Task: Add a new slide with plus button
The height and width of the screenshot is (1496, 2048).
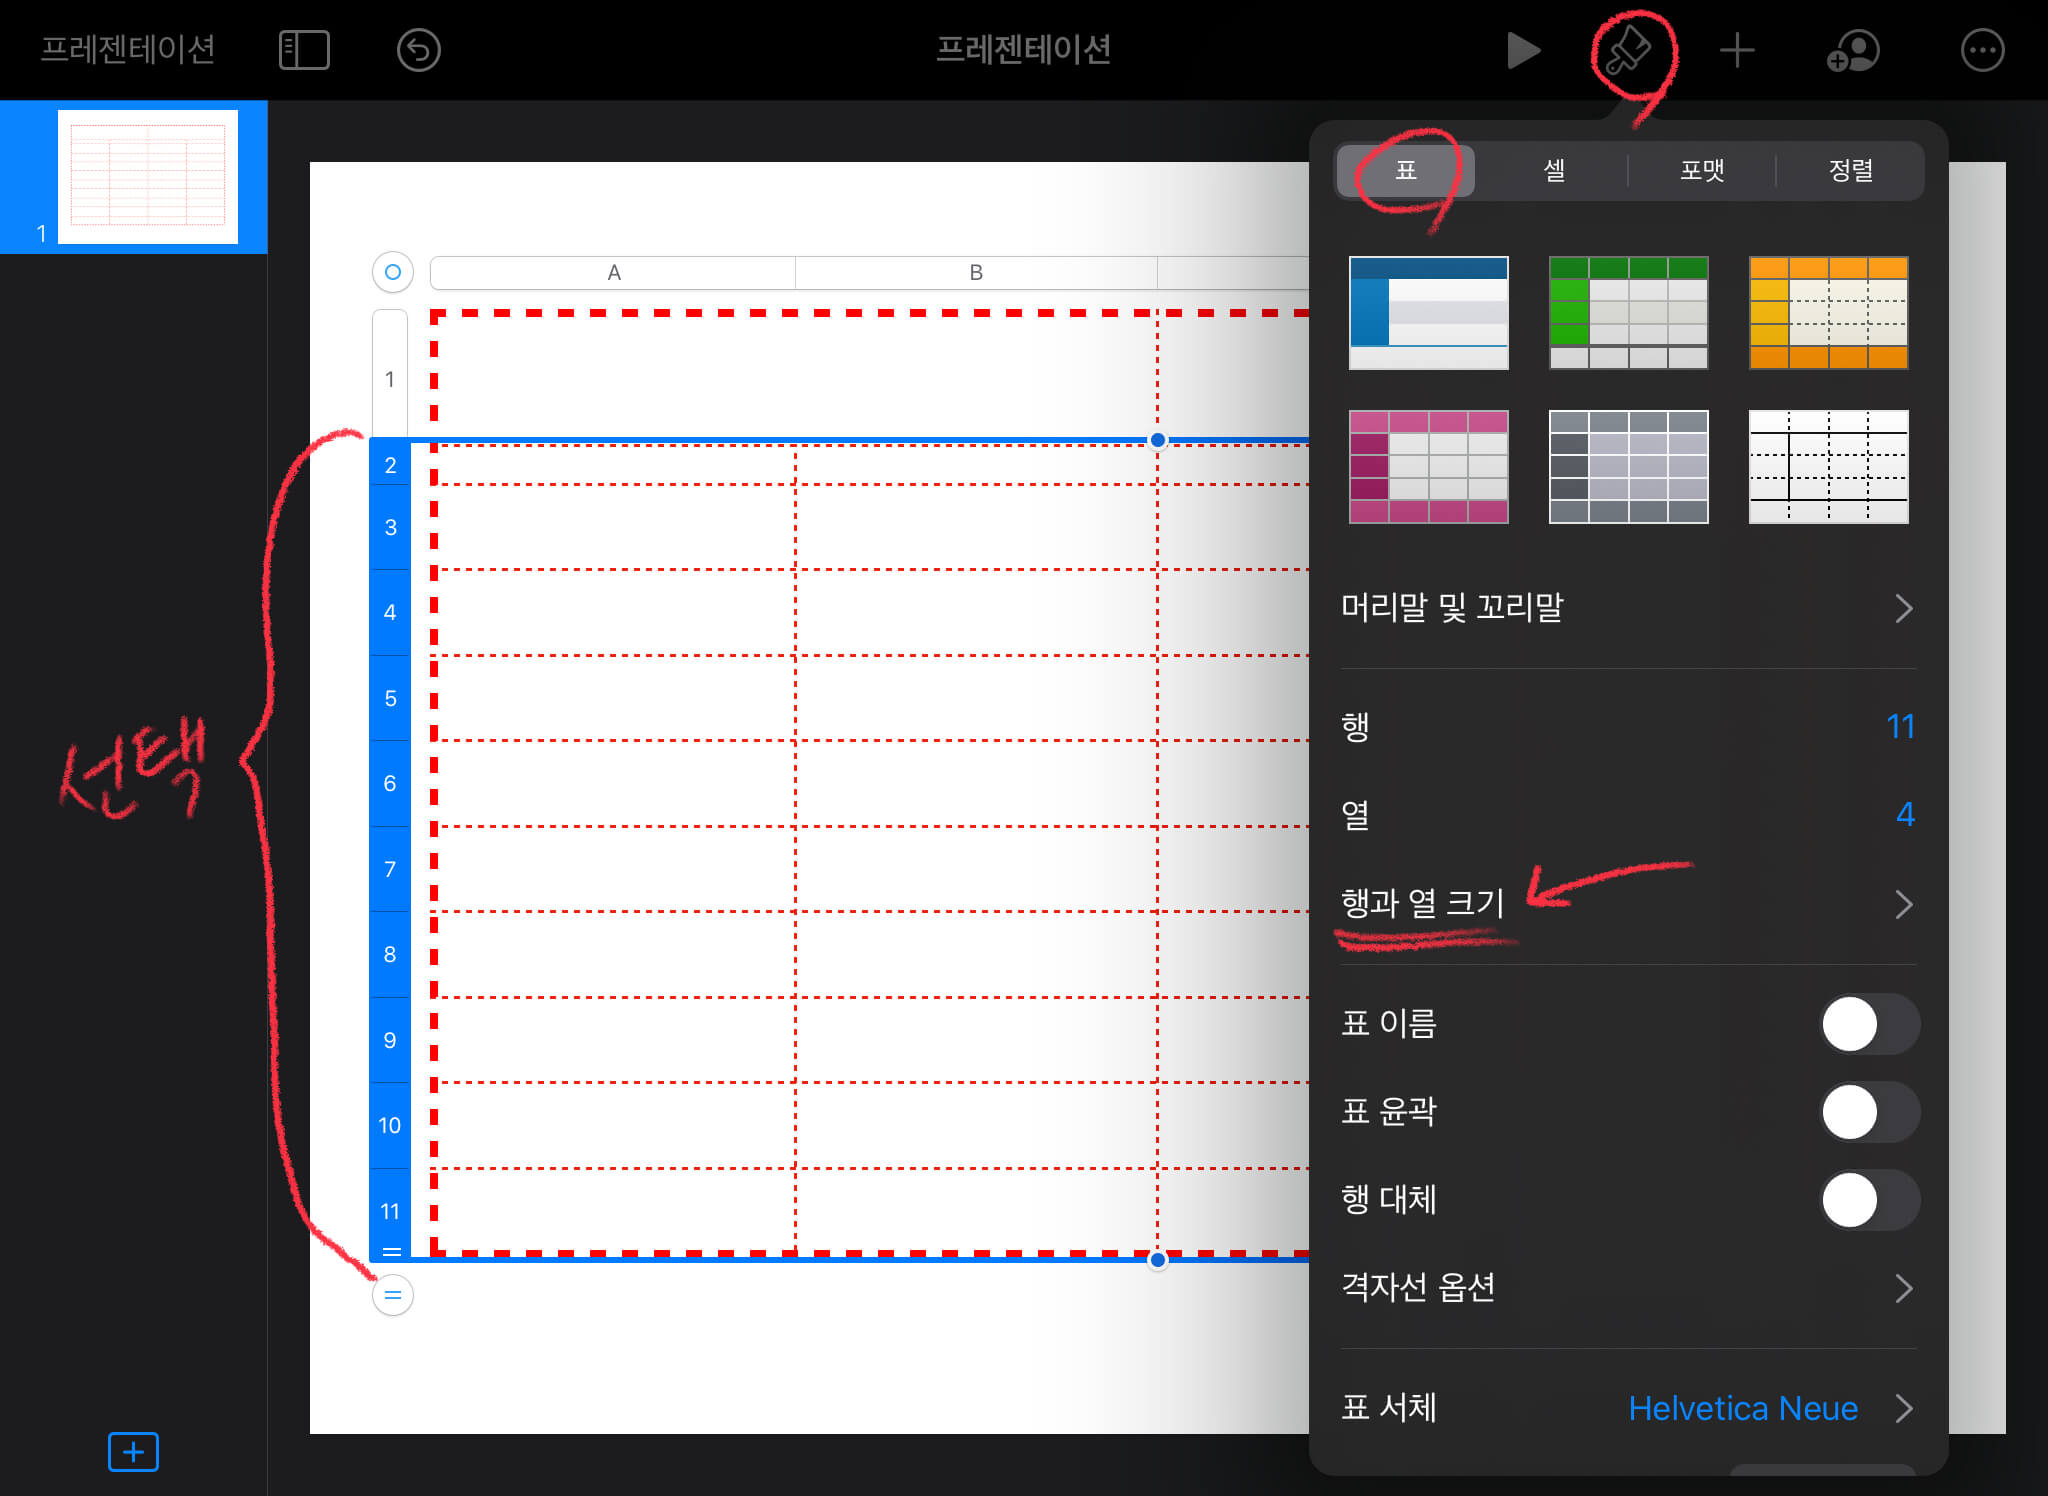Action: (133, 1451)
